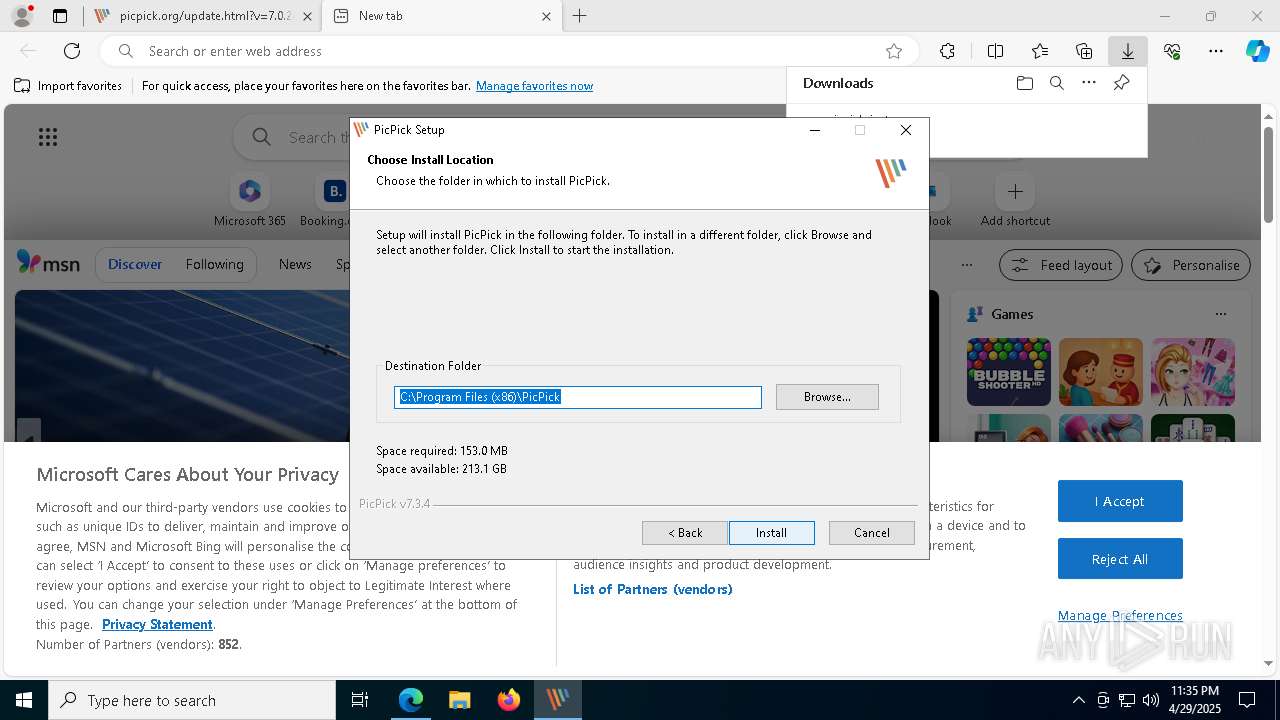Open volume control tray icon
Screen dimensions: 1280x720
1150,700
